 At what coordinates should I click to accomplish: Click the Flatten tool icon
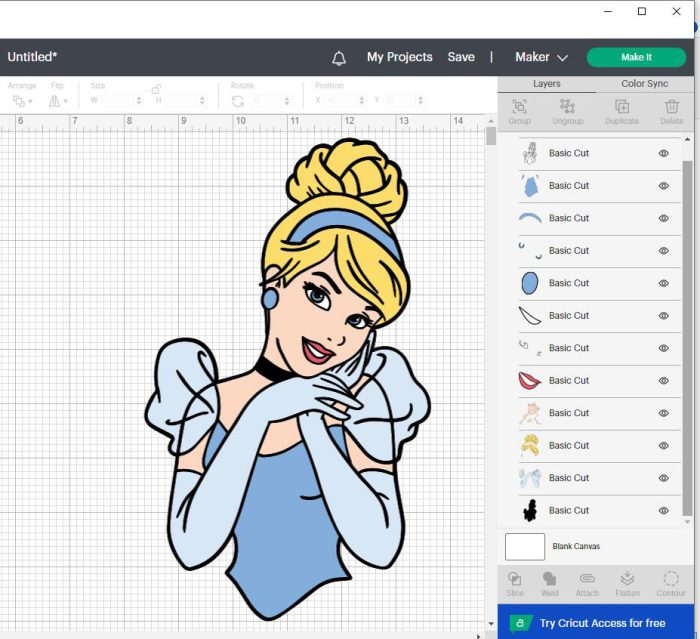point(627,579)
